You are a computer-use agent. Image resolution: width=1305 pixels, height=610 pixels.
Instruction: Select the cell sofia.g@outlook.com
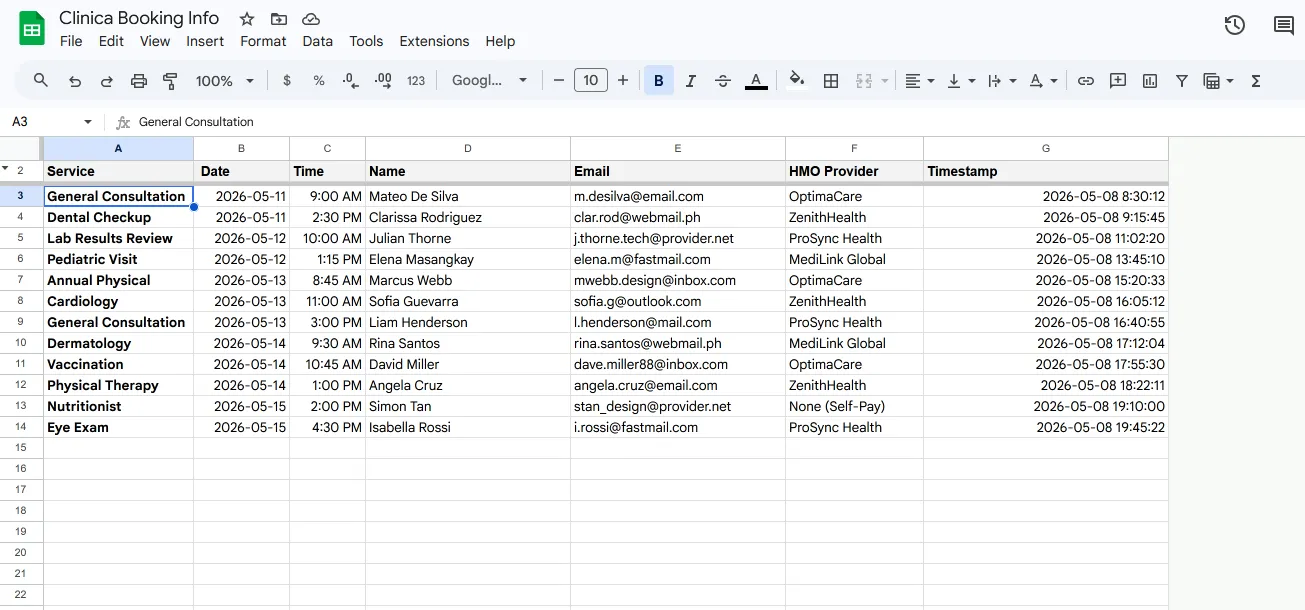[678, 301]
